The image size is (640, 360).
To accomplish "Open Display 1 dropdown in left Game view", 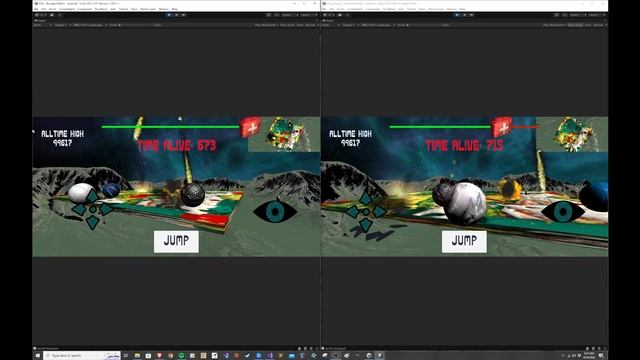I will pyautogui.click(x=62, y=25).
